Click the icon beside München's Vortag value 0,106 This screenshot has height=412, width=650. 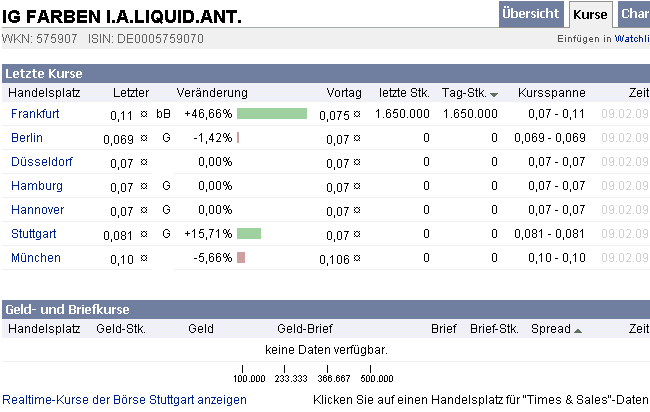pyautogui.click(x=357, y=258)
